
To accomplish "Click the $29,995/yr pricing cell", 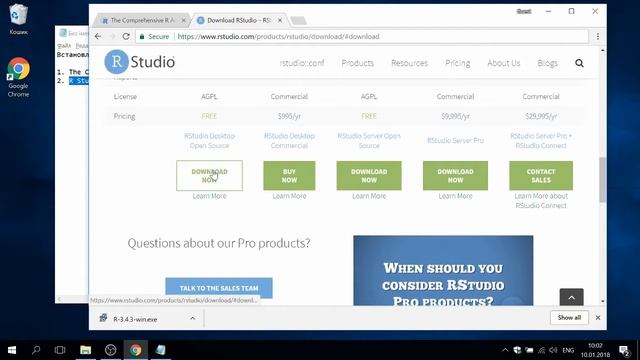I will (x=541, y=116).
